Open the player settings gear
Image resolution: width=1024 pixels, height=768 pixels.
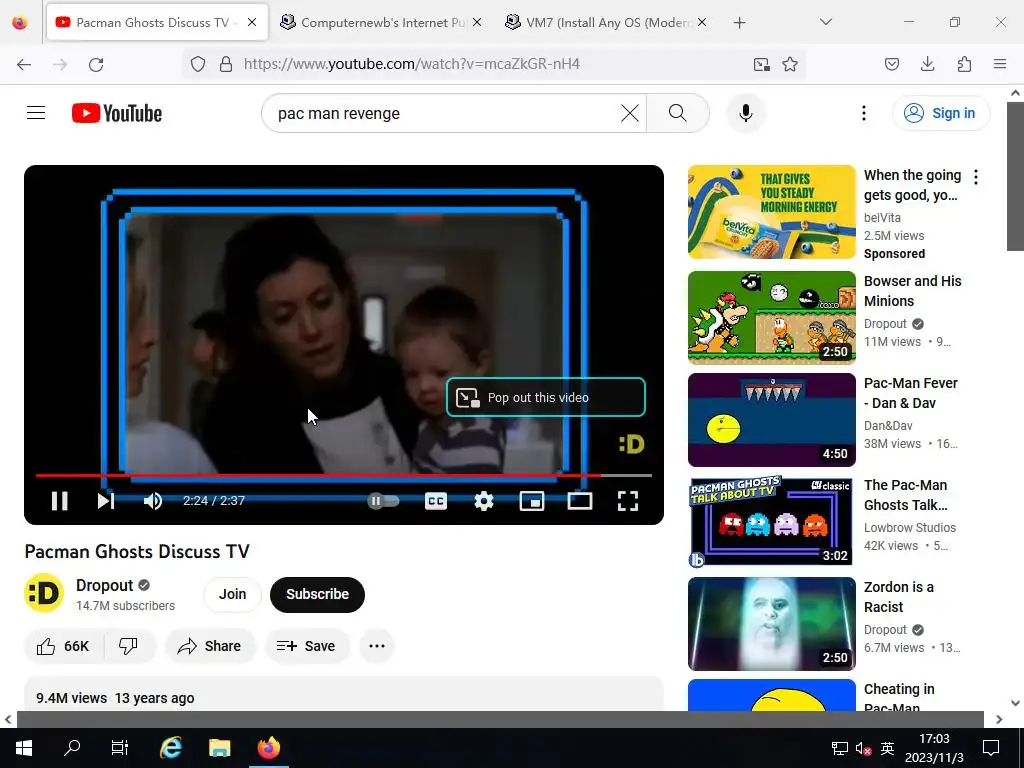[484, 501]
